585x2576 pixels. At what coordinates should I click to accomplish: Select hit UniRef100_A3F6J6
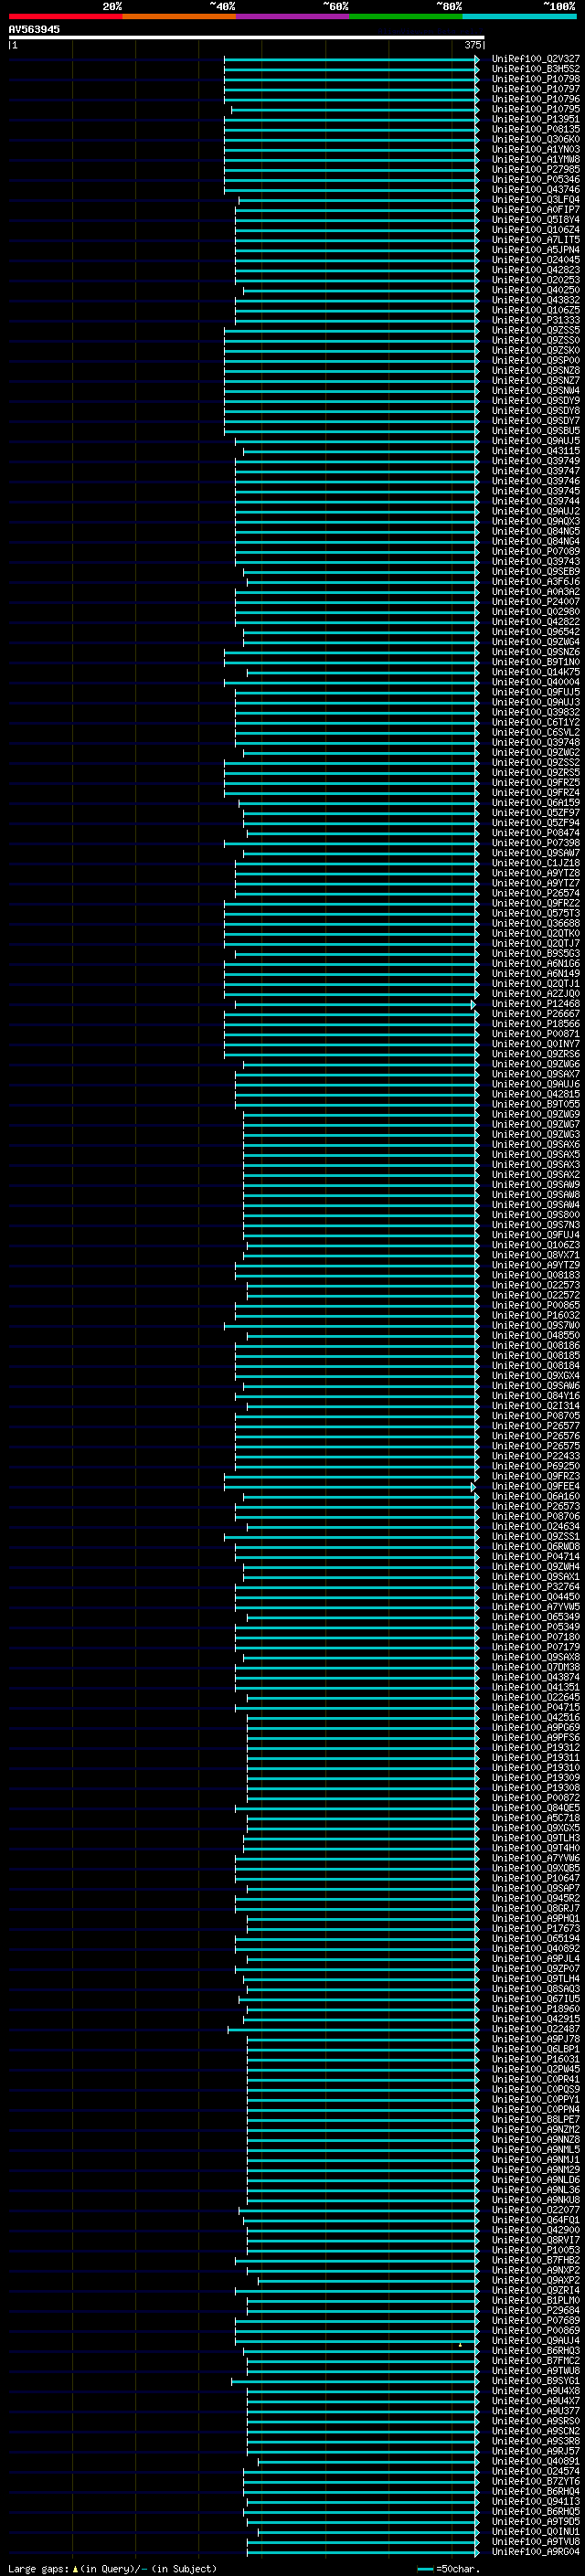coord(535,581)
